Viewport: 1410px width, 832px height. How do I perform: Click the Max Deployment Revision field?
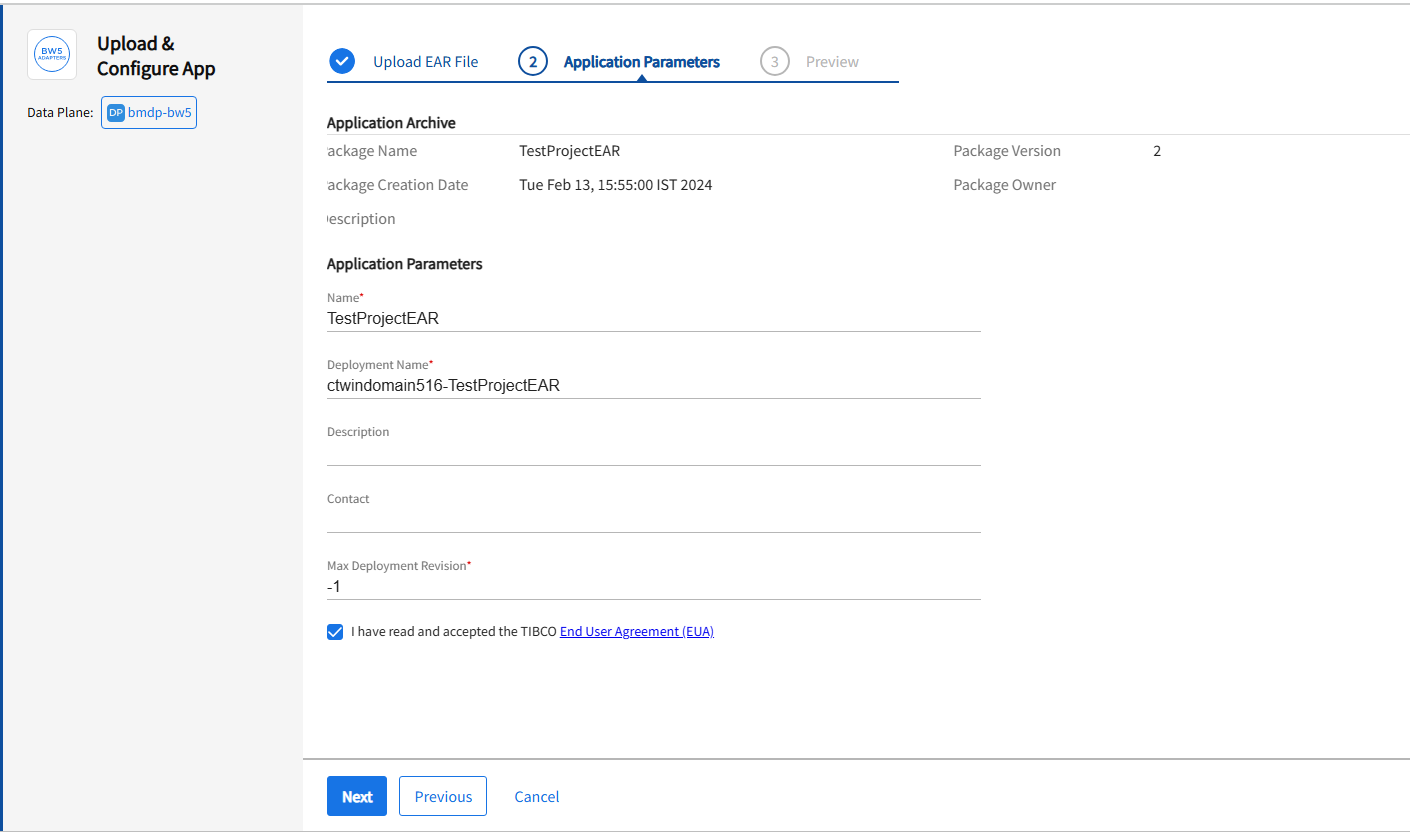[x=652, y=587]
